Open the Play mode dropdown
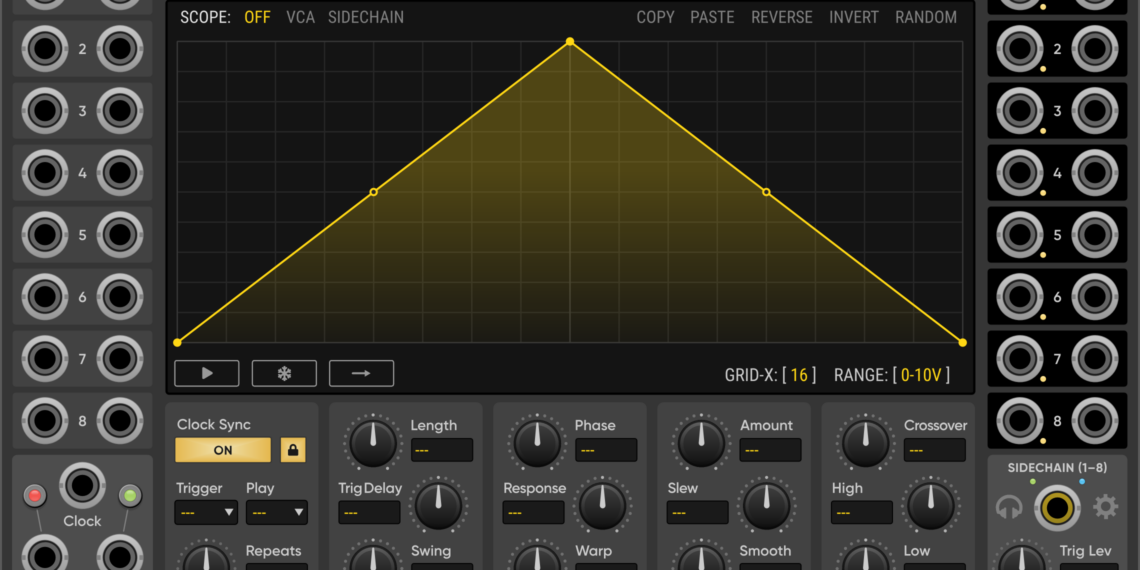This screenshot has width=1140, height=570. point(276,513)
